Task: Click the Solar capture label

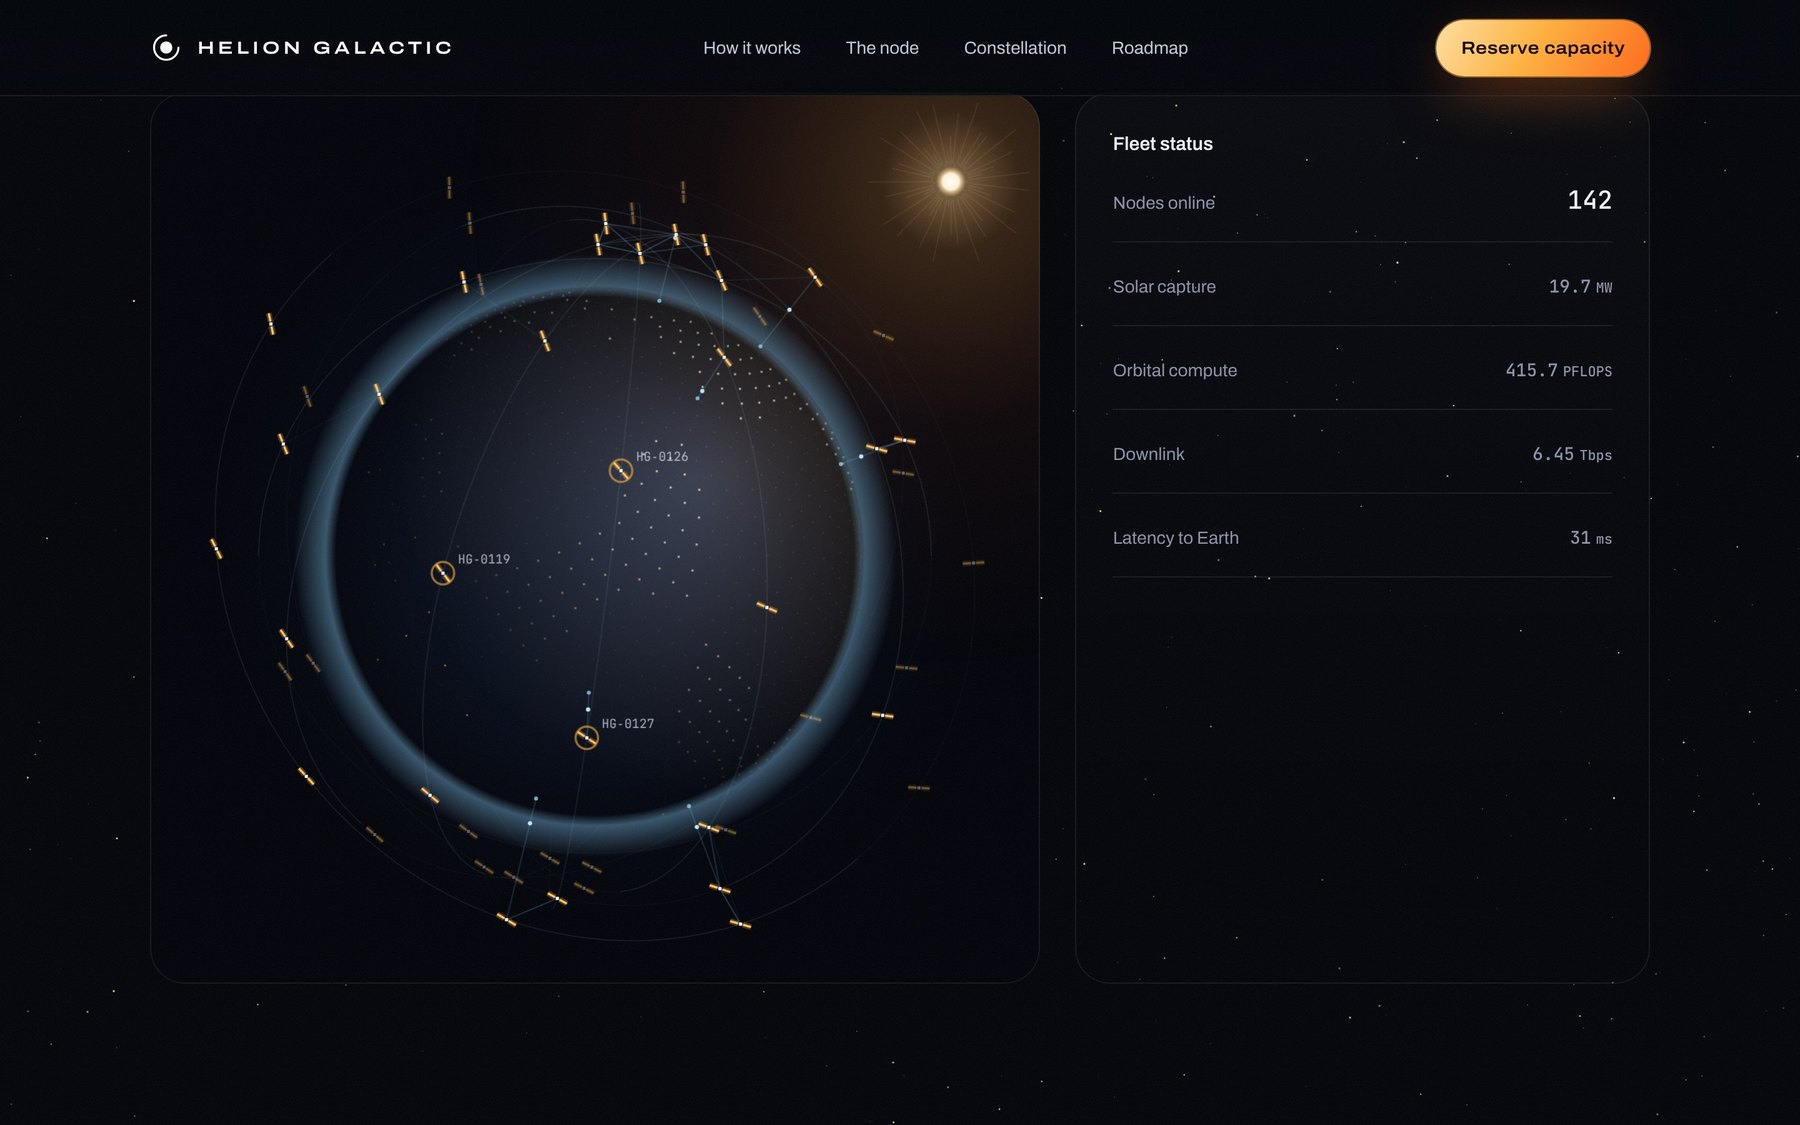Action: tap(1164, 287)
